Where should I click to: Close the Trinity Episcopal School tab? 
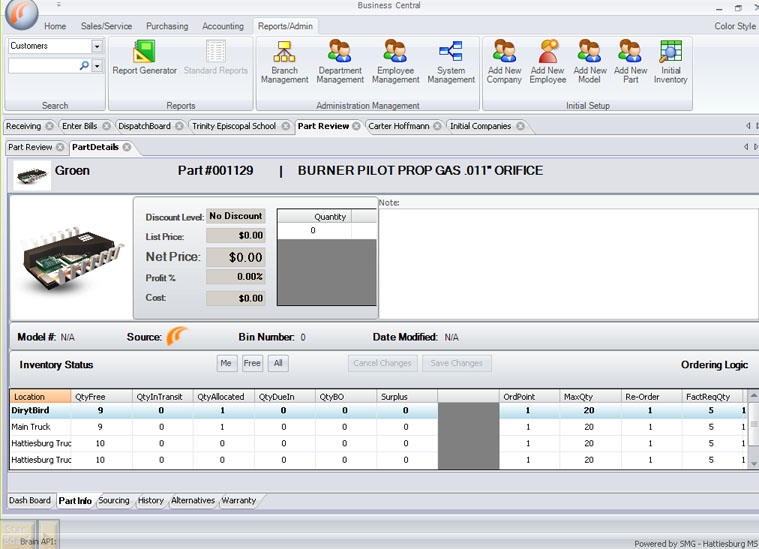tap(286, 126)
